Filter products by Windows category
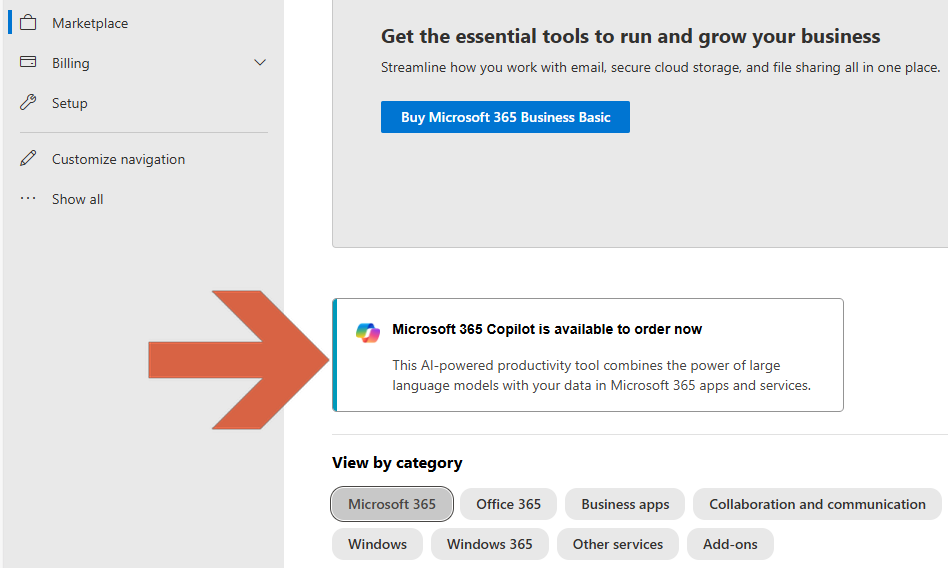This screenshot has width=948, height=568. (x=377, y=544)
